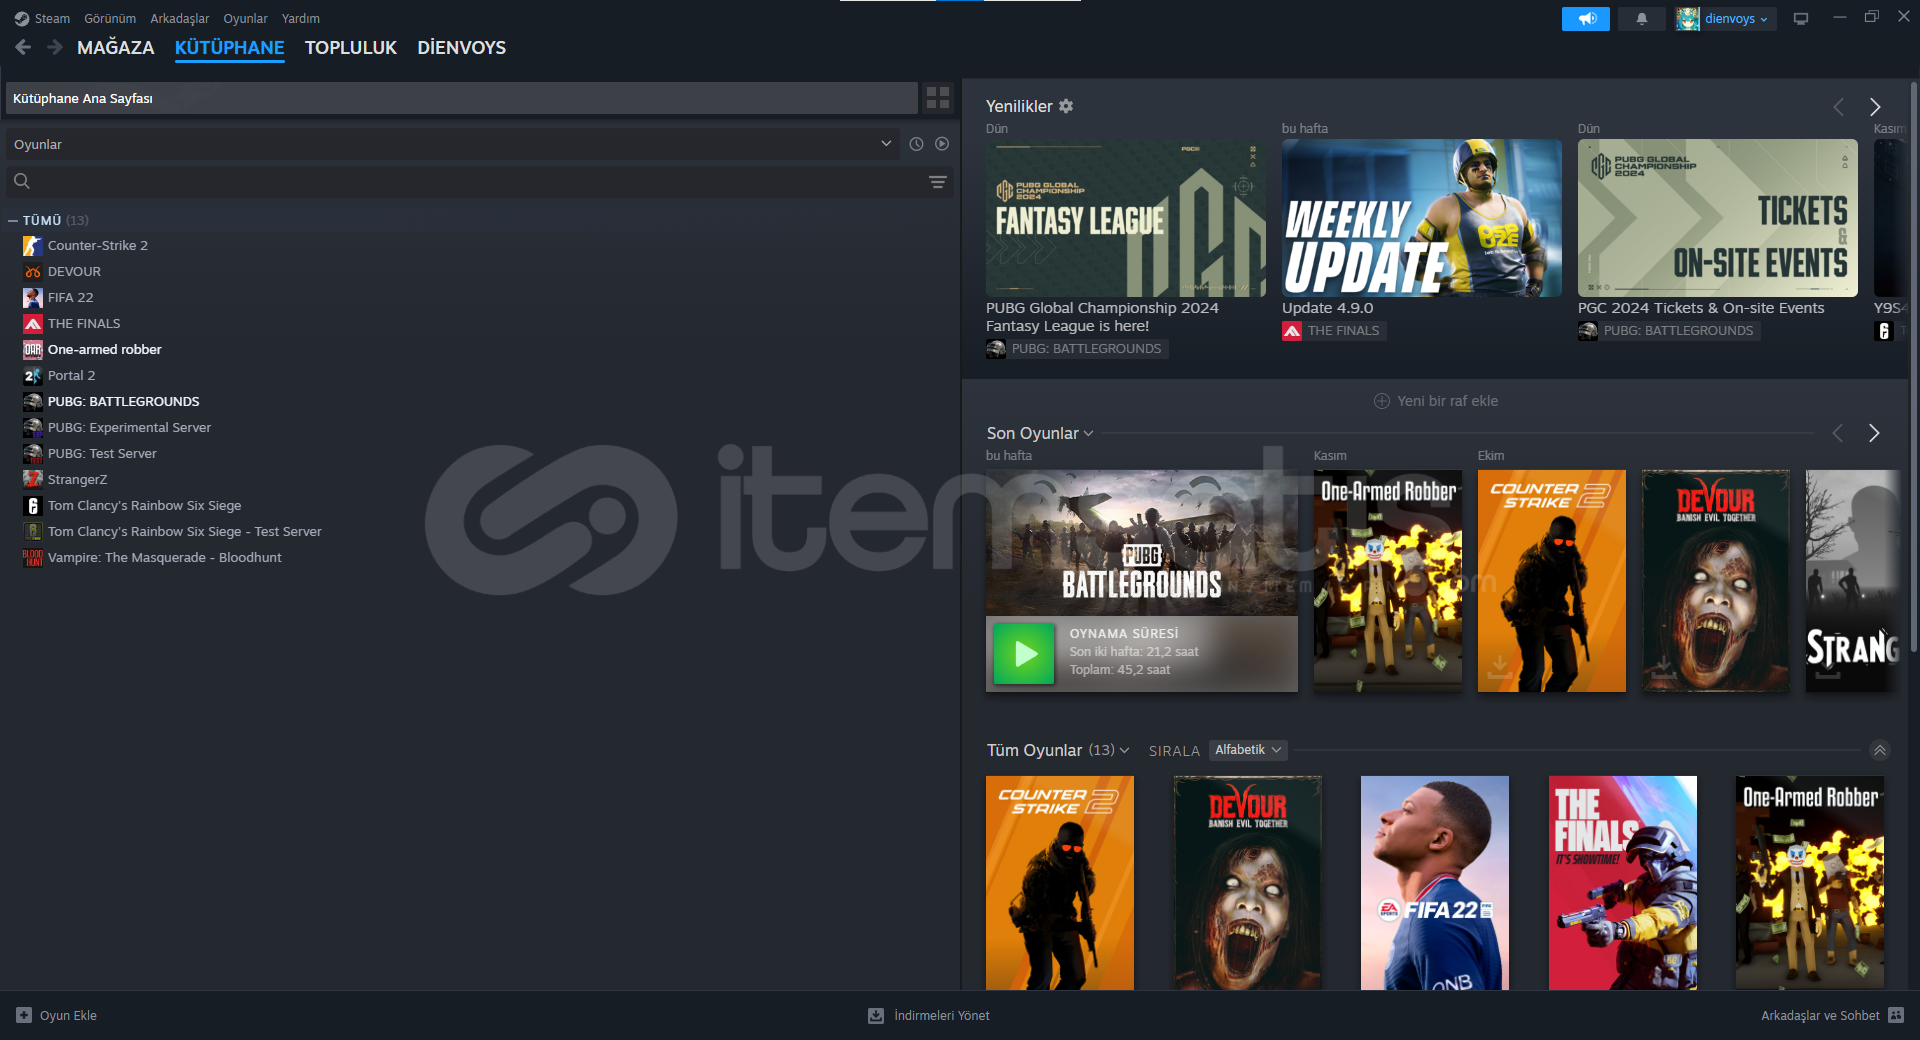Select DEVOUR in the game list
Image resolution: width=1920 pixels, height=1040 pixels.
pyautogui.click(x=75, y=272)
